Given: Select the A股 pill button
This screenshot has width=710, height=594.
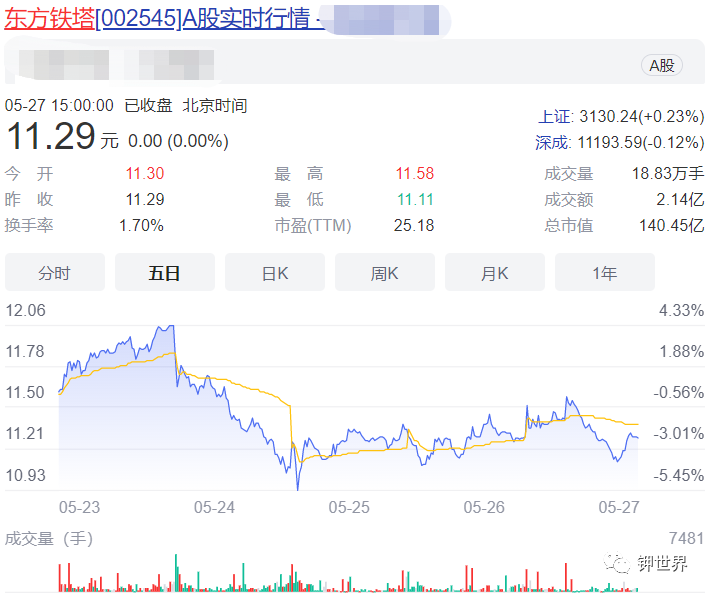Looking at the screenshot, I should coord(662,66).
